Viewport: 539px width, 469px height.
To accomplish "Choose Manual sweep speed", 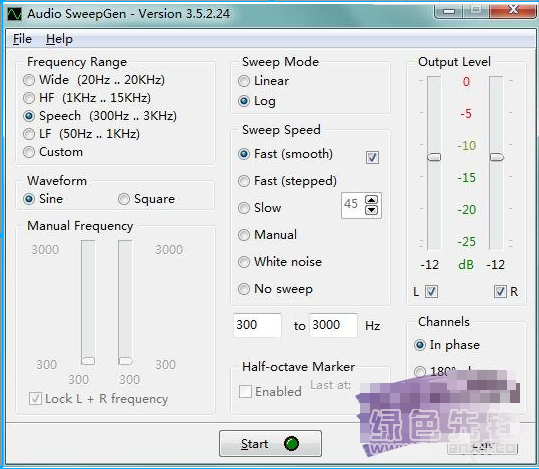I will point(267,235).
